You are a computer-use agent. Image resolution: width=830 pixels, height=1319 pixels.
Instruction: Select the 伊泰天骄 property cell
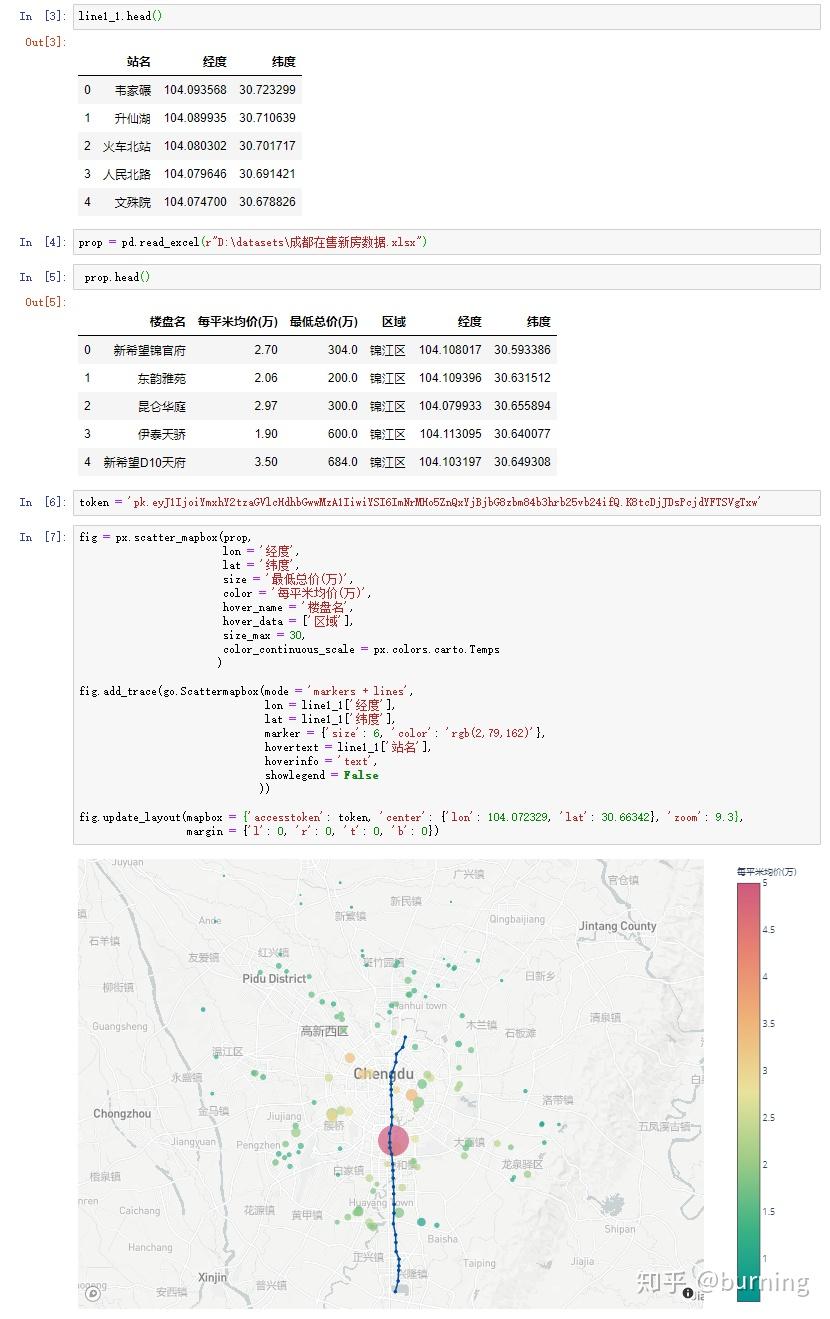pyautogui.click(x=162, y=434)
